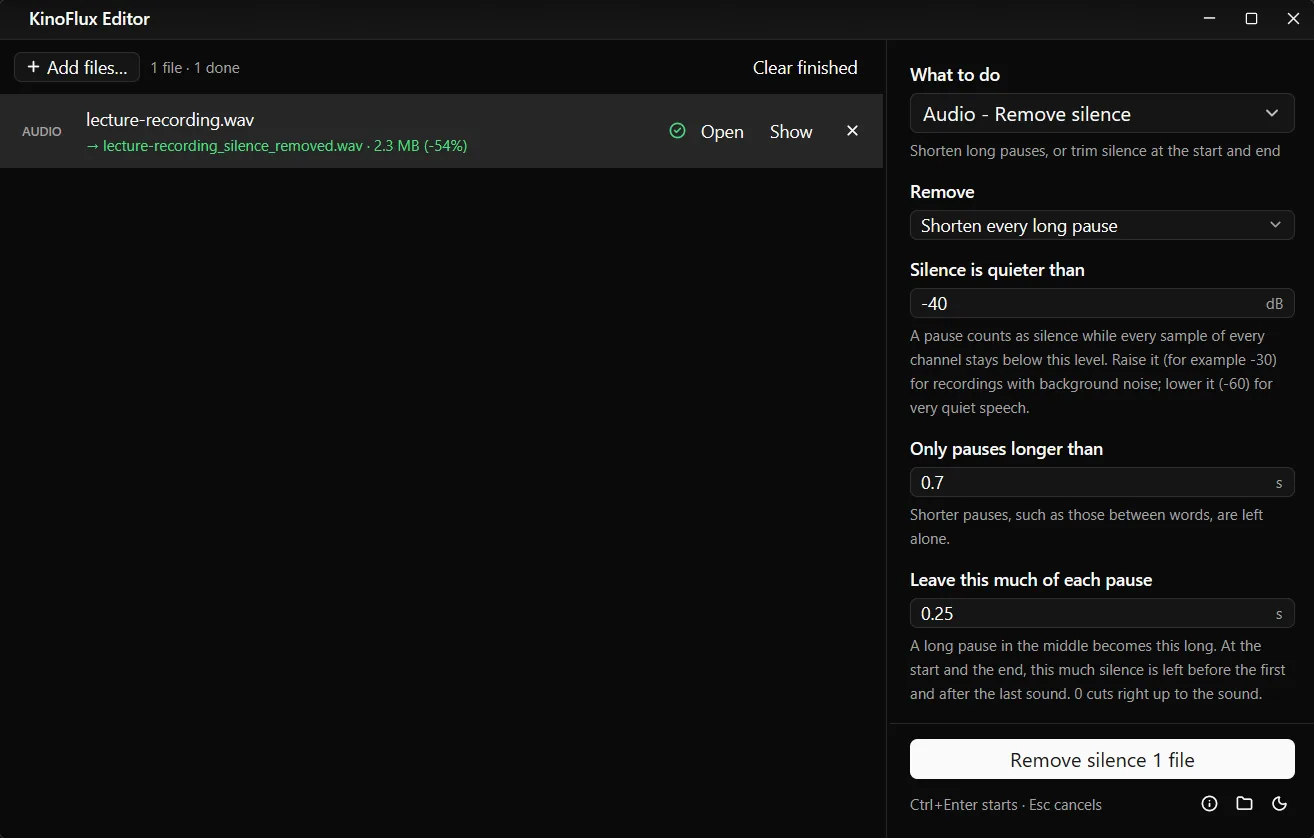Click the 'Silence is quieter than' label
The width and height of the screenshot is (1314, 838).
point(997,270)
